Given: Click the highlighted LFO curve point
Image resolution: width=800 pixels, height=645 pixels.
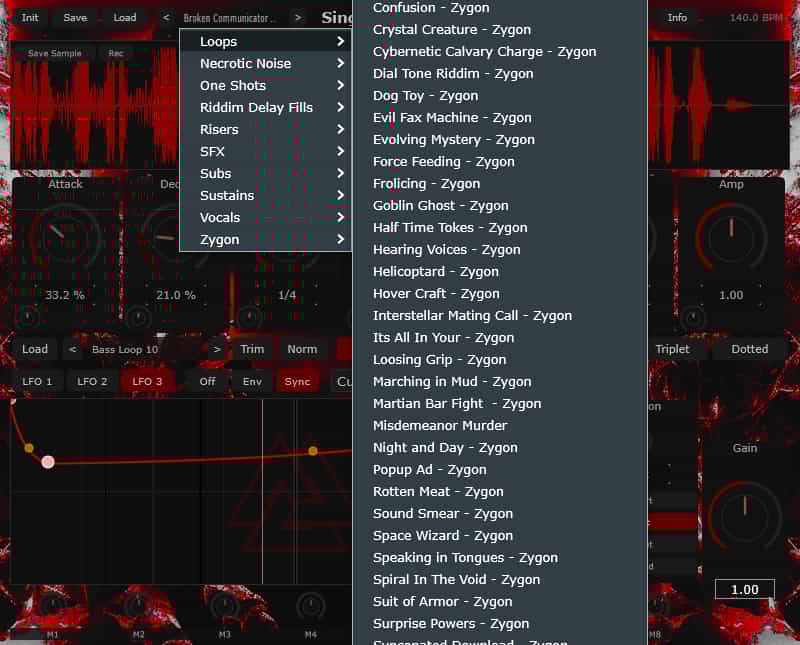Looking at the screenshot, I should coord(49,463).
